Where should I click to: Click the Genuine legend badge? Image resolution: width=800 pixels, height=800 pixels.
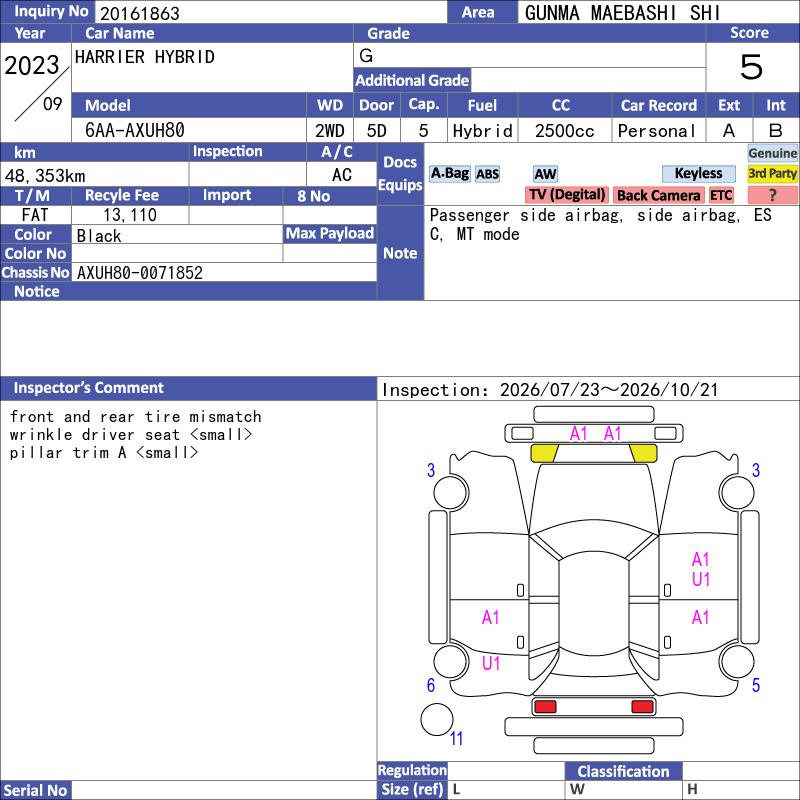772,153
